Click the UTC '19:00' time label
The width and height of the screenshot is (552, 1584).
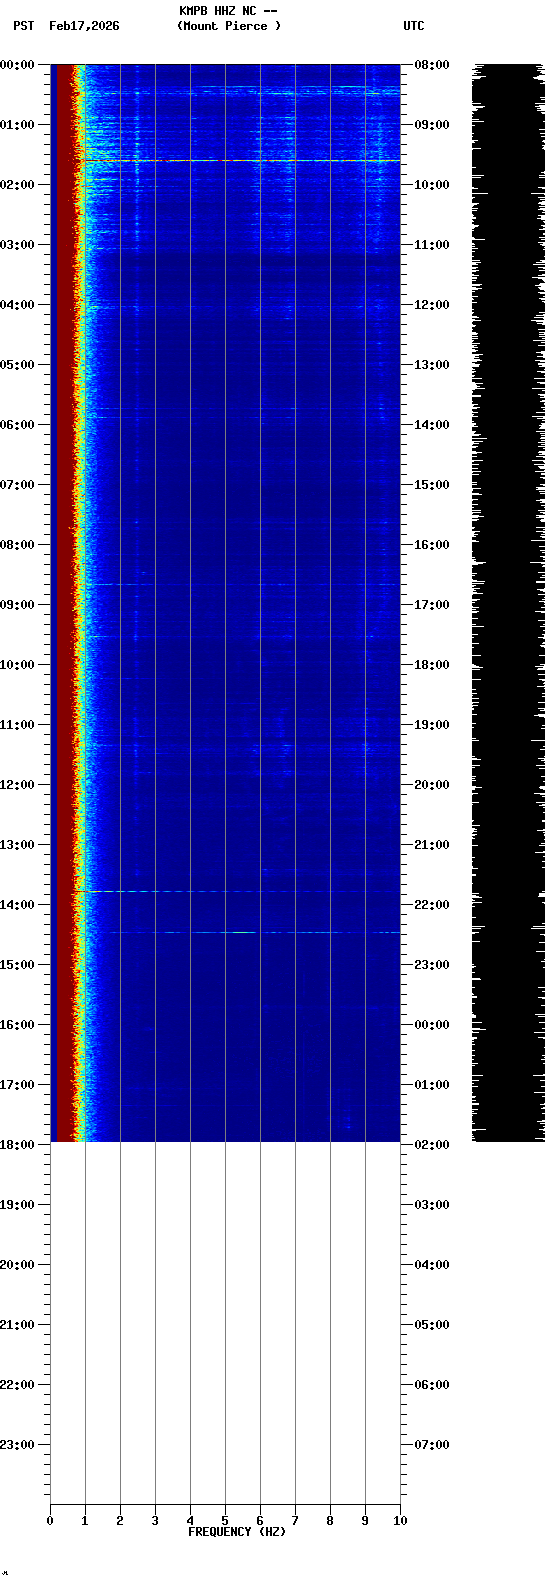tap(432, 725)
